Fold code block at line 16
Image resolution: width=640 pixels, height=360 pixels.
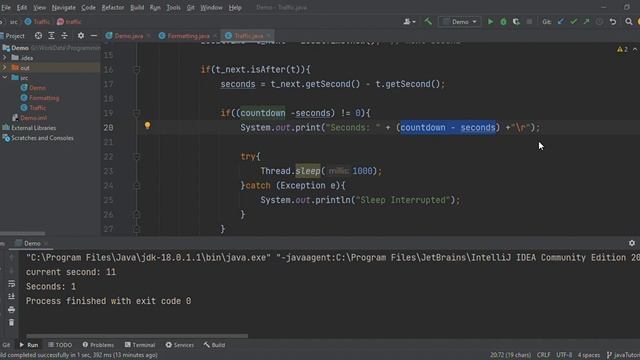tap(137, 70)
